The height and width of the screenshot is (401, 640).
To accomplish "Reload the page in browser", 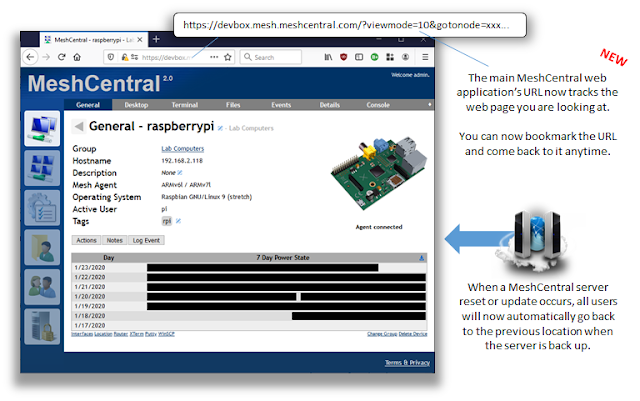I will tap(62, 57).
